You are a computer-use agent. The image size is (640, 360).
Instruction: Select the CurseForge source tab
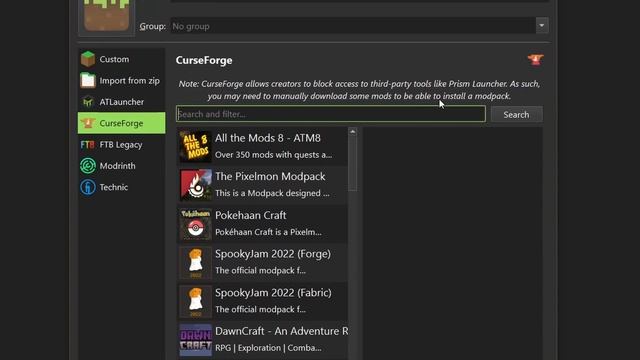(x=121, y=123)
